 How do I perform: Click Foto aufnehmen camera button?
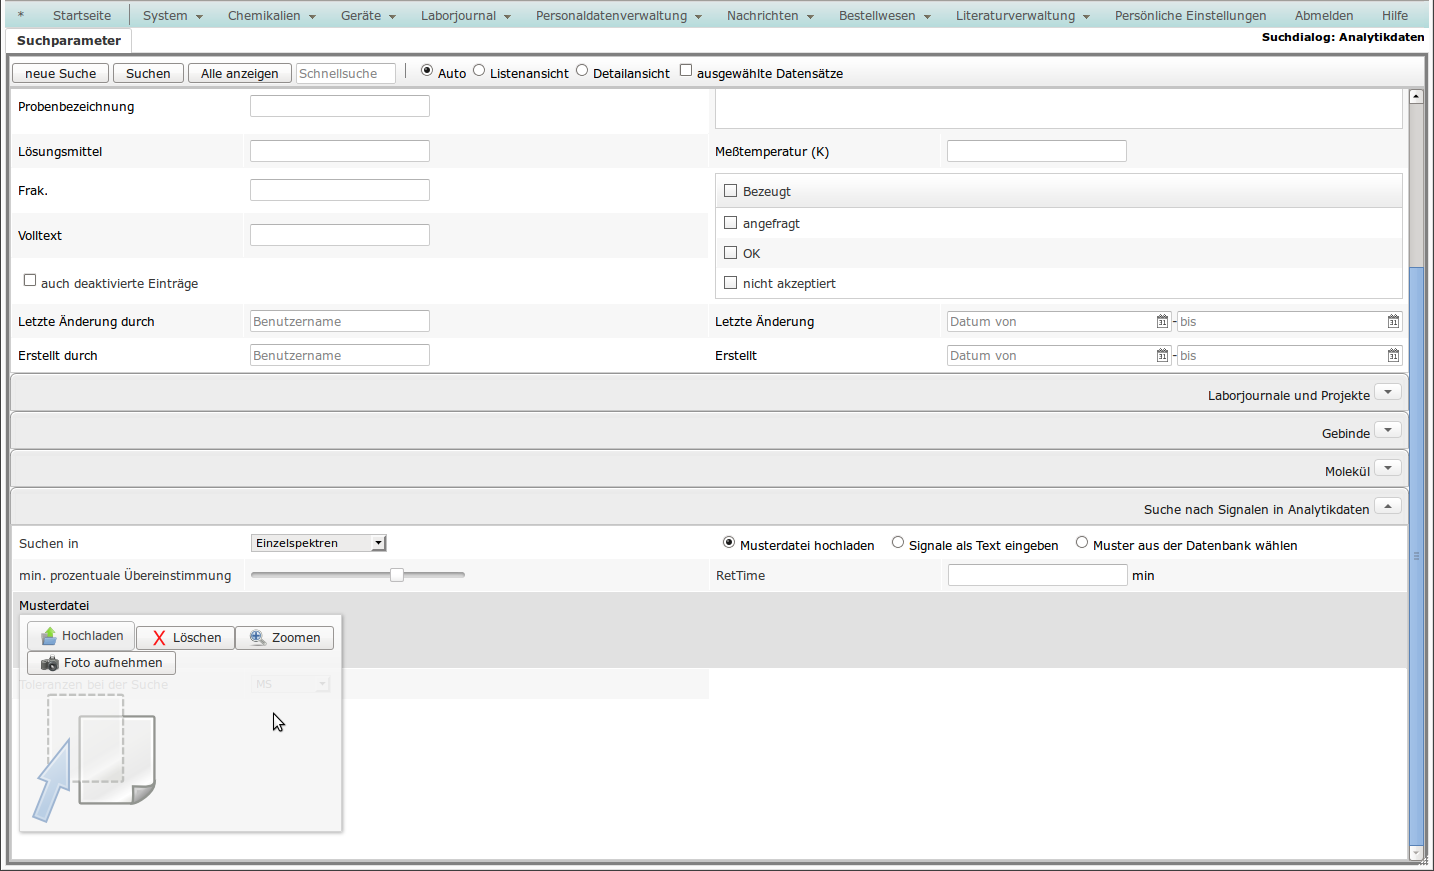coord(101,663)
